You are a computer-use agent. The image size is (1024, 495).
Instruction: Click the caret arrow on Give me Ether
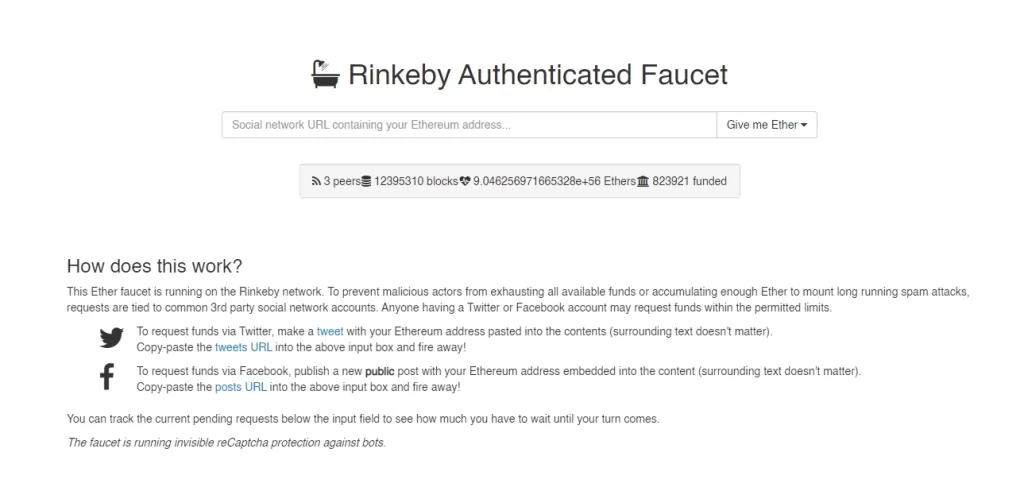tap(804, 125)
